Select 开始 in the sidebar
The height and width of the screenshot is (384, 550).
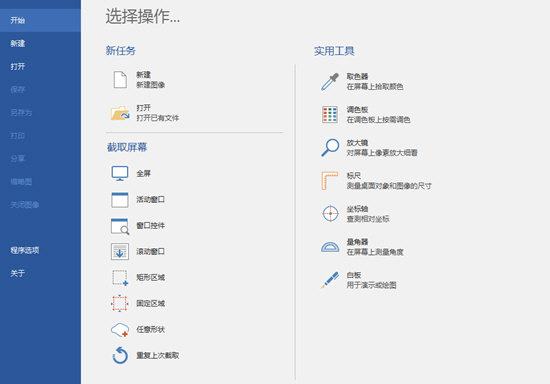(40, 20)
